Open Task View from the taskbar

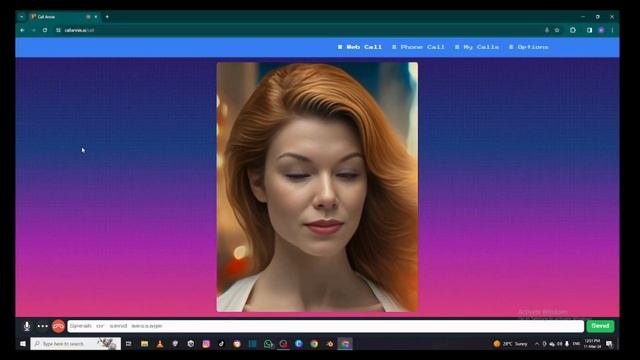pyautogui.click(x=129, y=344)
